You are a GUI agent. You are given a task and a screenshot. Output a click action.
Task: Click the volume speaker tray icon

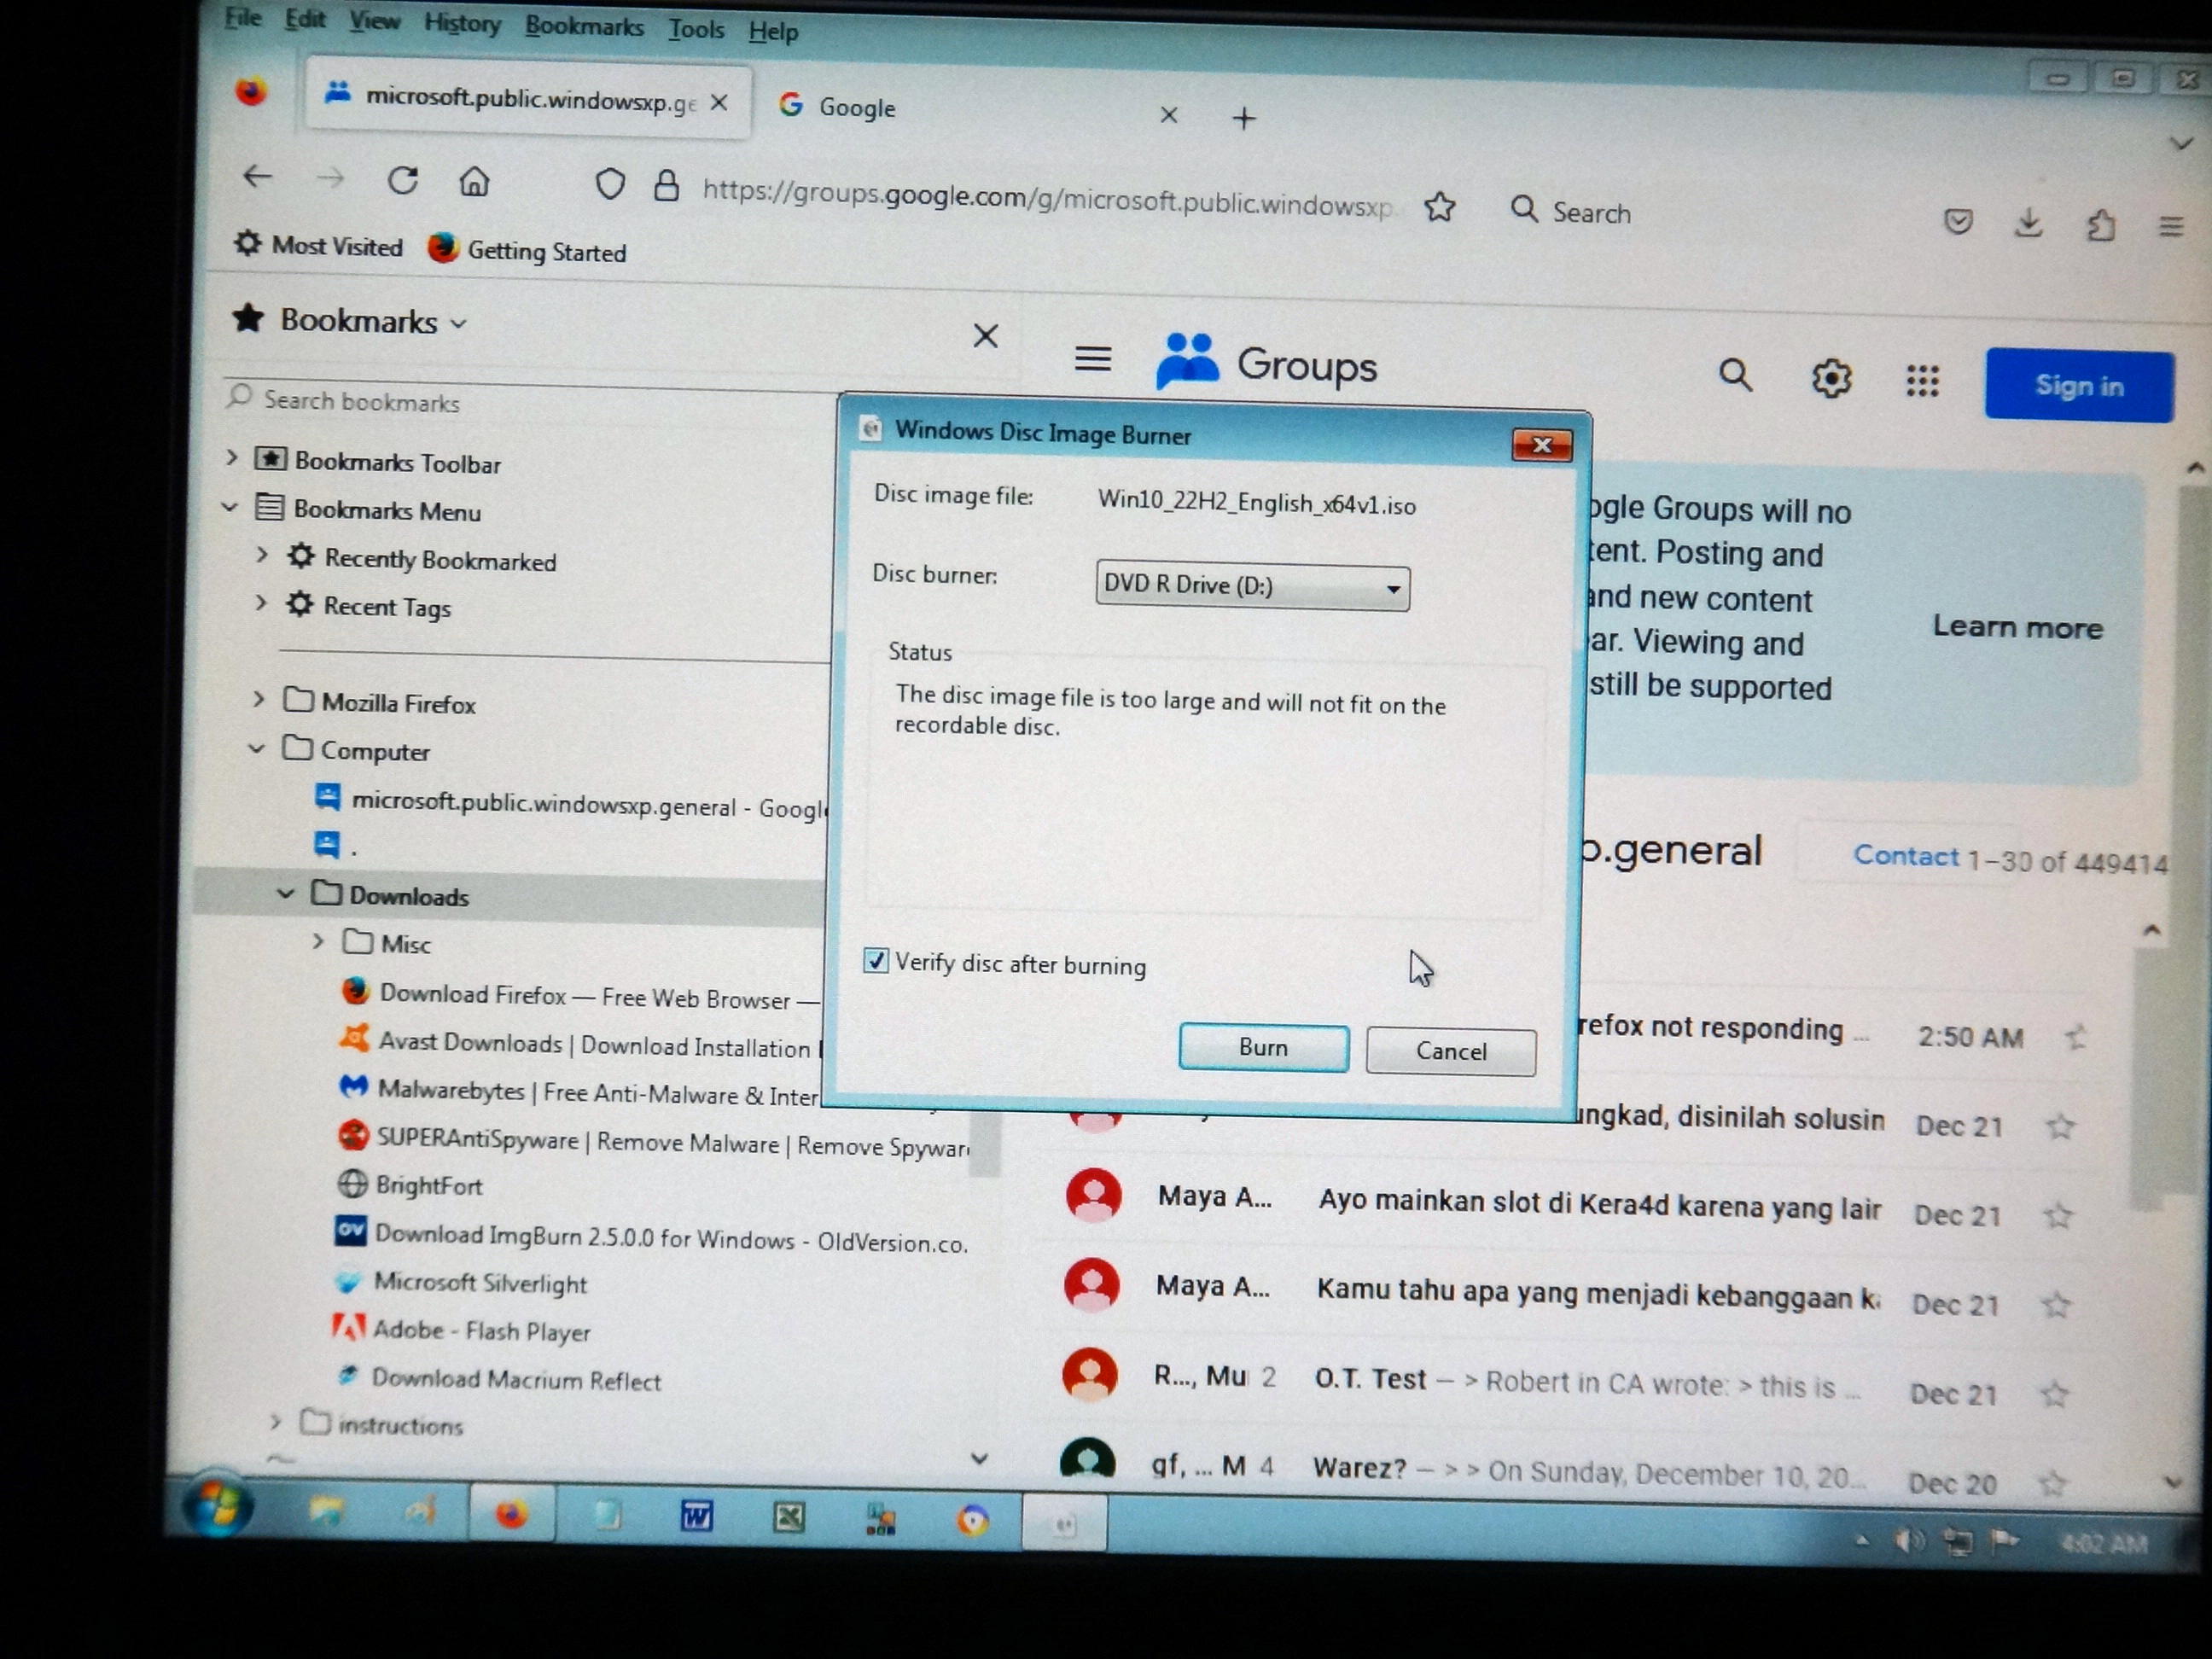(x=1908, y=1541)
